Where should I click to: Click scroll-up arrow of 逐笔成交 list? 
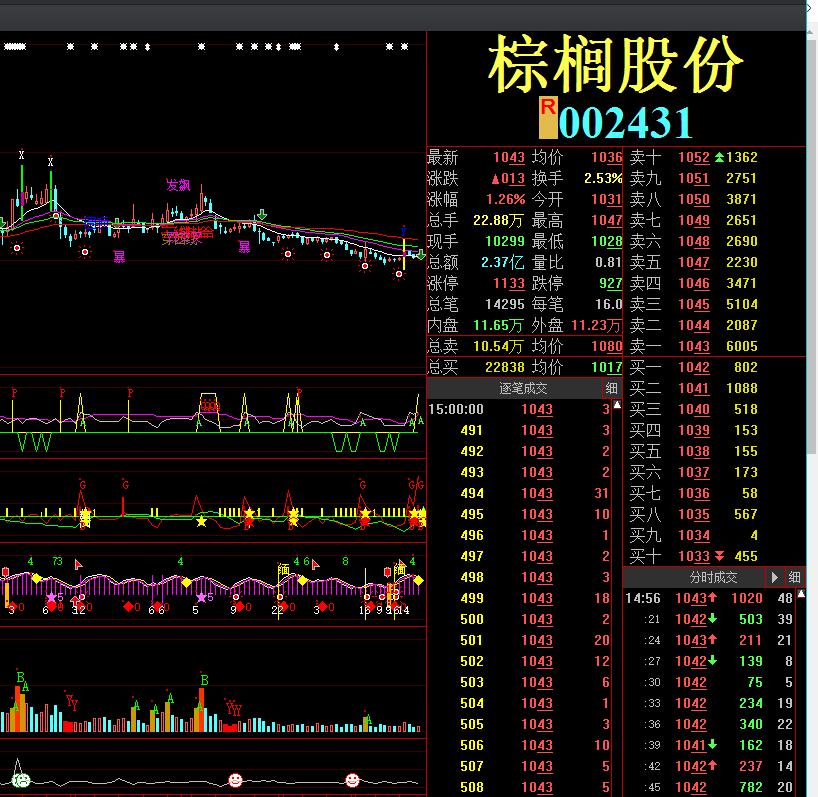point(617,405)
